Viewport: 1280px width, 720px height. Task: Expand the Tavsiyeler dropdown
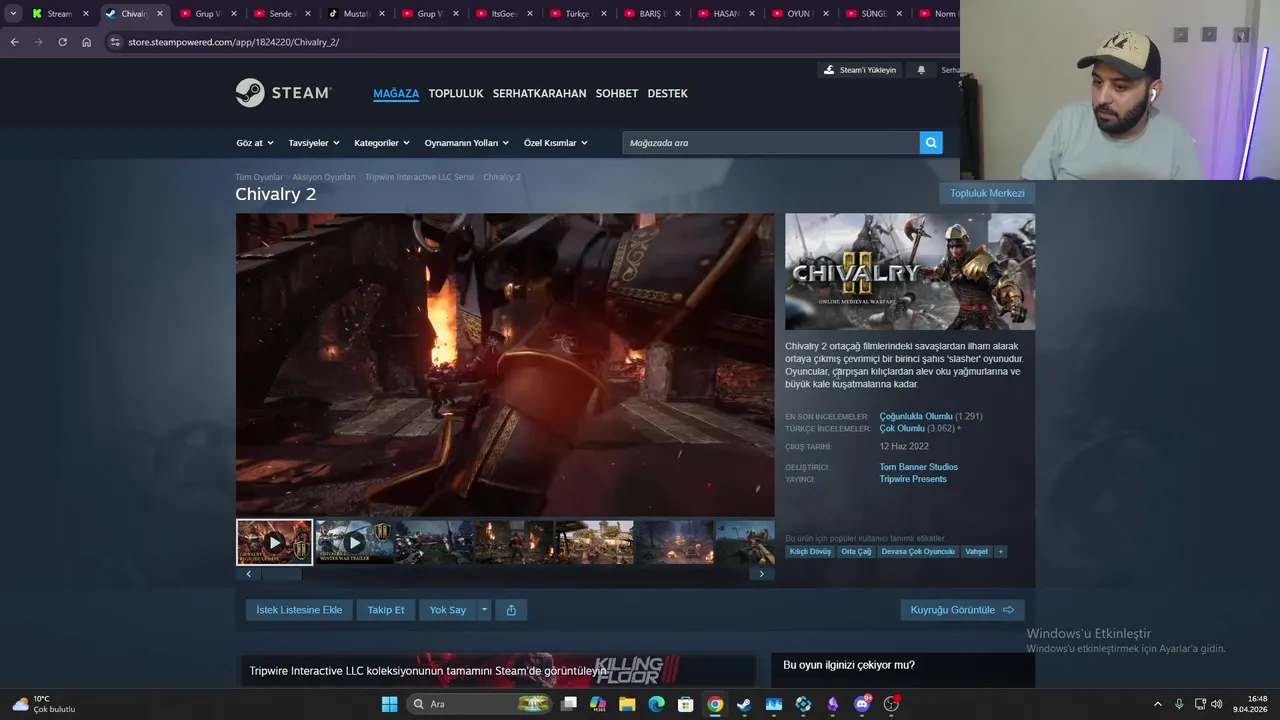pyautogui.click(x=314, y=143)
